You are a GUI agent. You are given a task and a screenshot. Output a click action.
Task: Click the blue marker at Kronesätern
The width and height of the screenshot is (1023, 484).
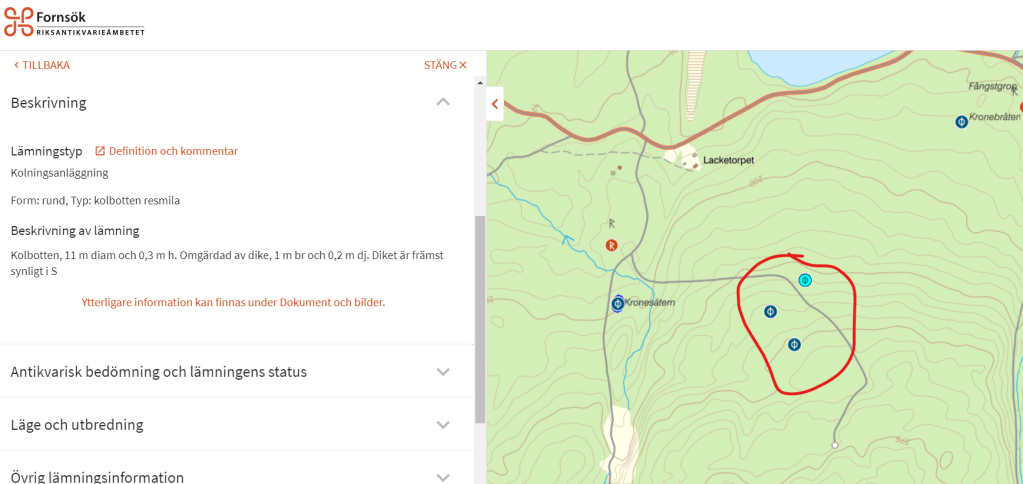click(x=618, y=304)
